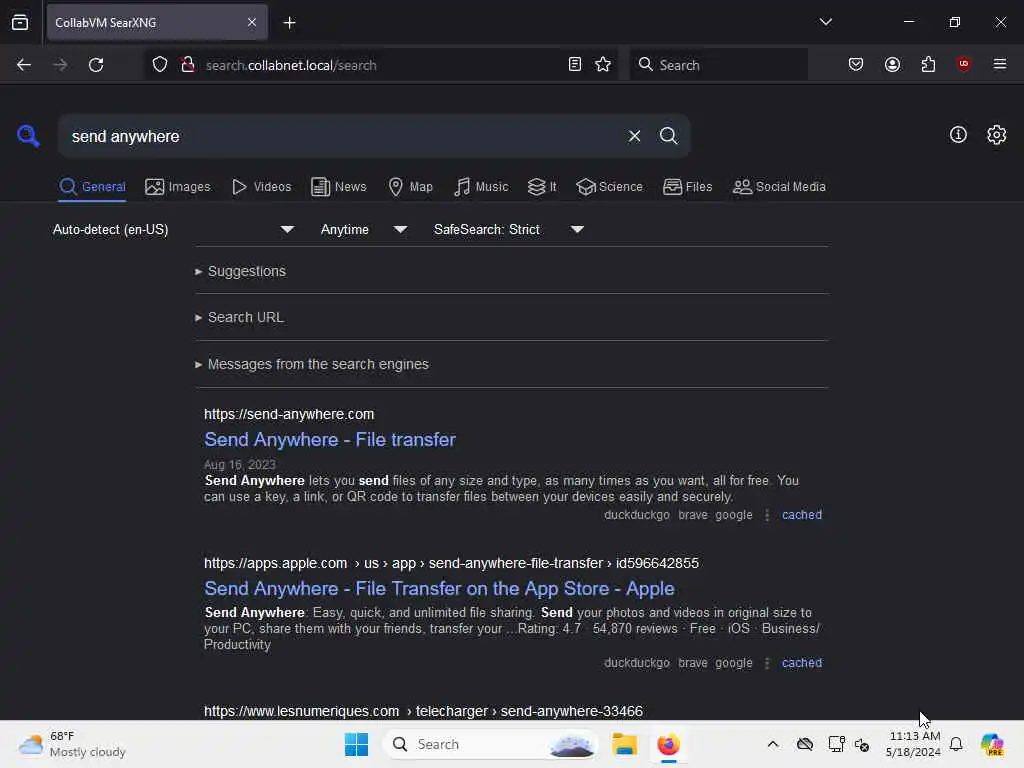Viewport: 1024px width, 768px height.
Task: Click the Firefox toolbar Search box
Action: [x=718, y=65]
